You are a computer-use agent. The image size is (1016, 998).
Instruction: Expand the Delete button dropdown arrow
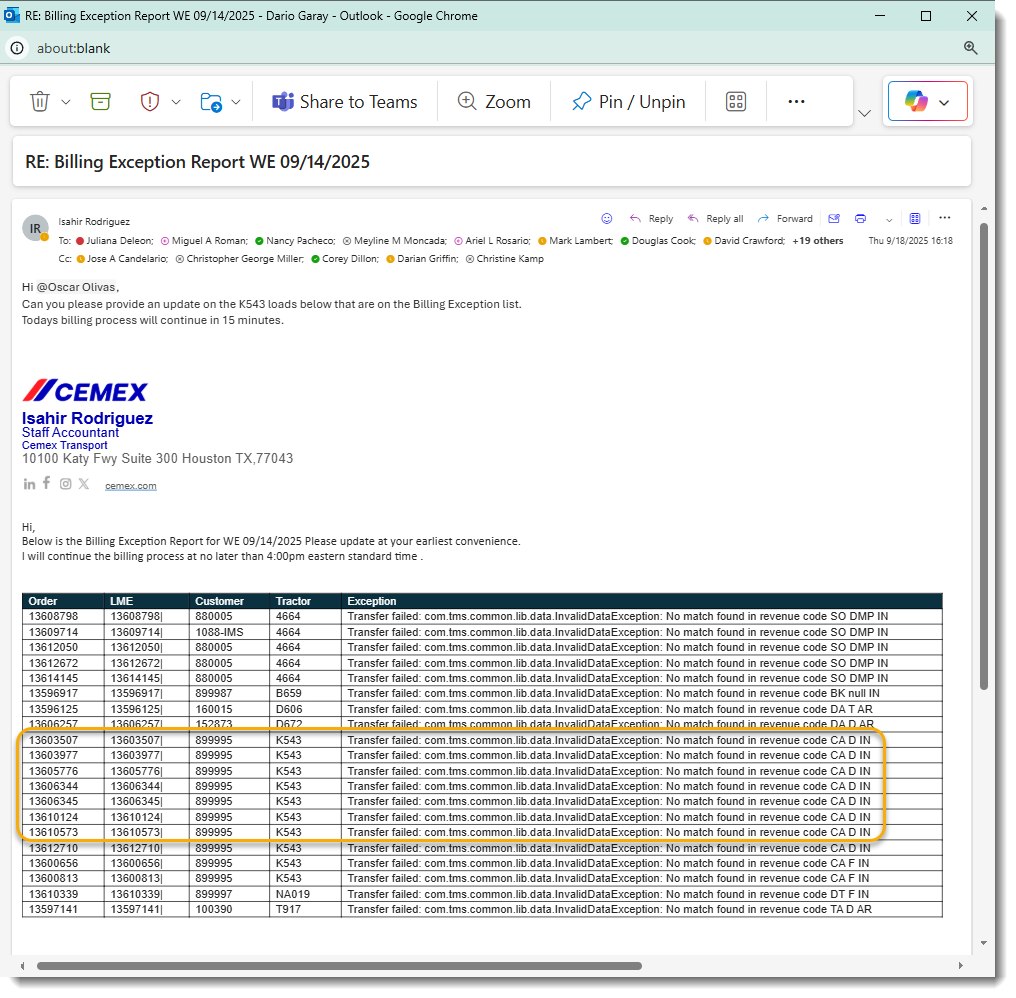pos(66,101)
